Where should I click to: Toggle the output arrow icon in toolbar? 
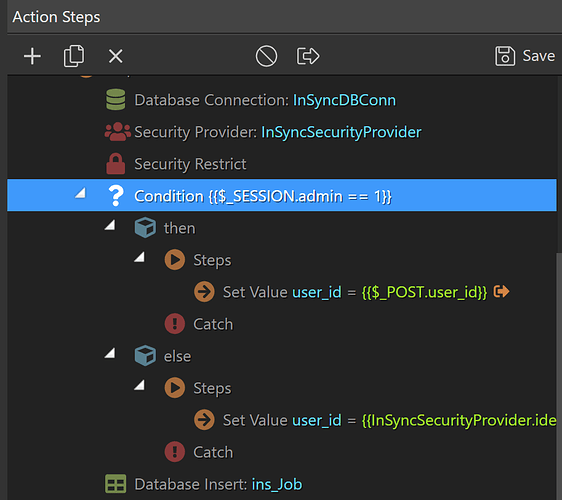(308, 56)
